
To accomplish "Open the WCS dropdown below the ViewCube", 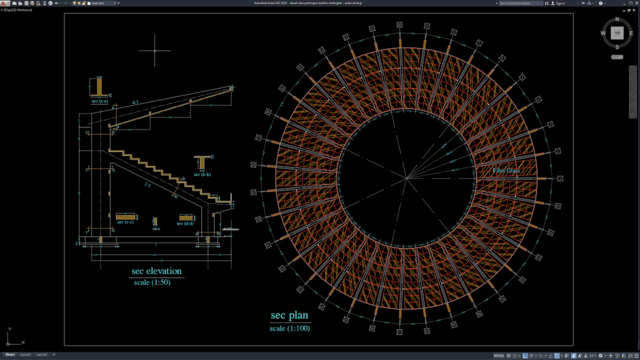I will coord(617,57).
